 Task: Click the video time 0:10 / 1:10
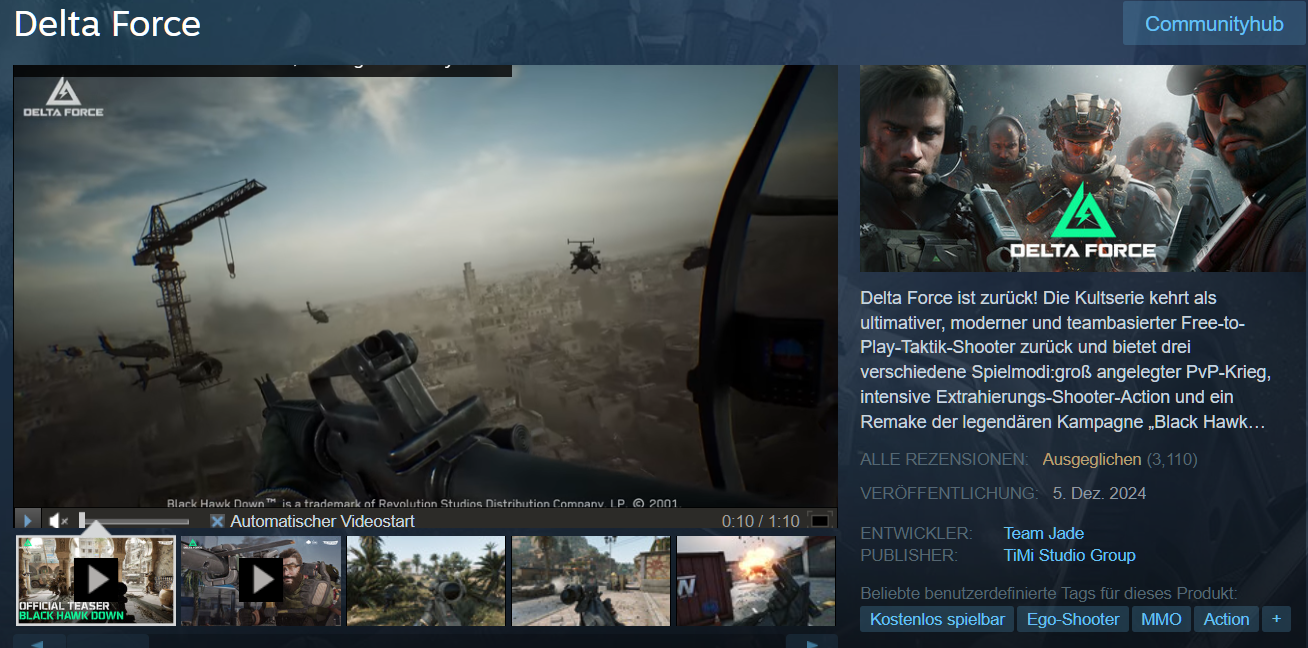[761, 521]
